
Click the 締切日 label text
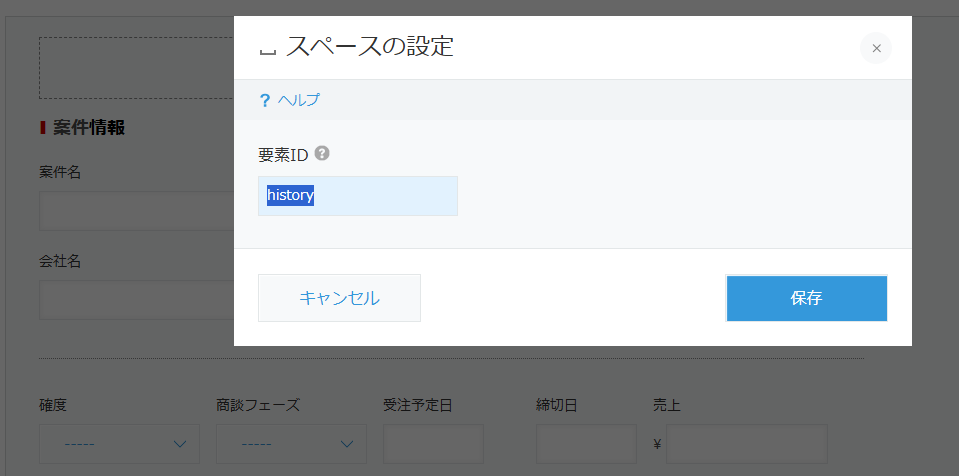[x=557, y=405]
